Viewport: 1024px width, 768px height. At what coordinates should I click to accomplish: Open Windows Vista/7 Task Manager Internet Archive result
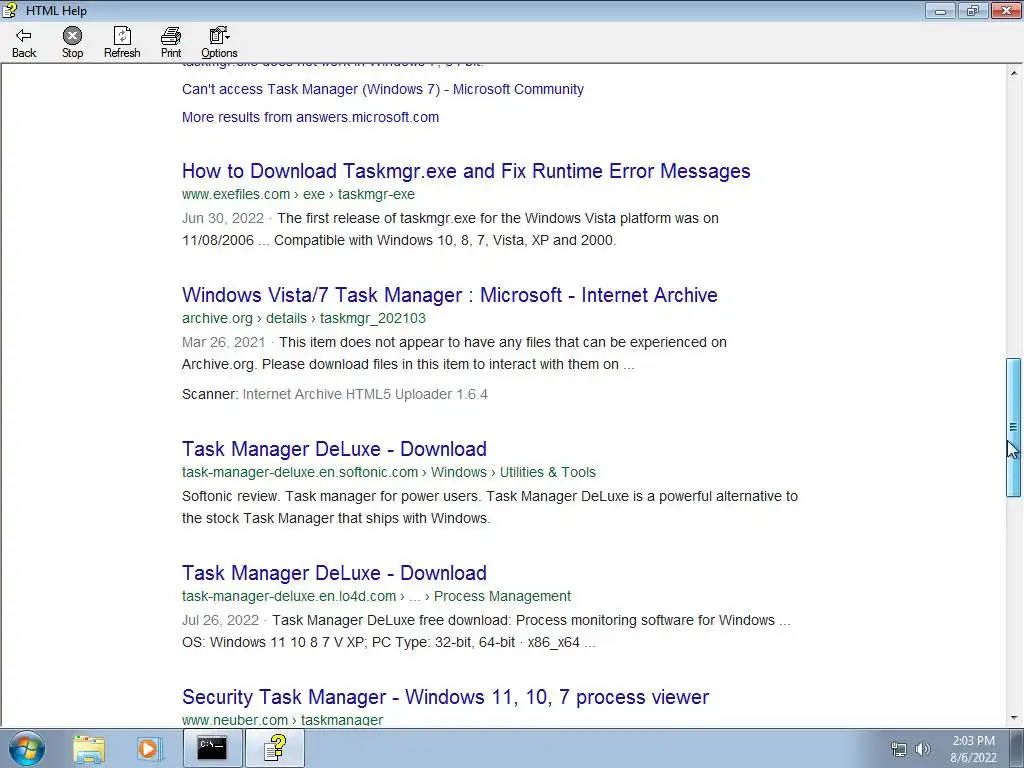pyautogui.click(x=450, y=295)
